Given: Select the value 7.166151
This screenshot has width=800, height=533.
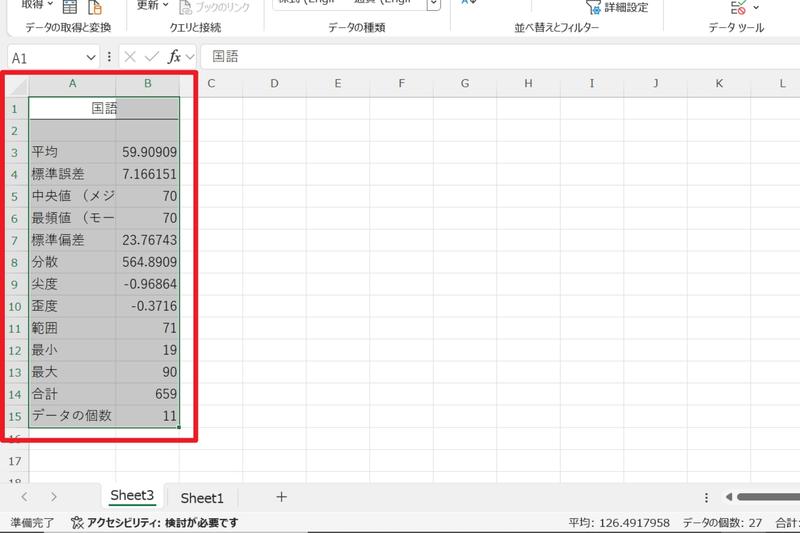Looking at the screenshot, I should pos(147,174).
